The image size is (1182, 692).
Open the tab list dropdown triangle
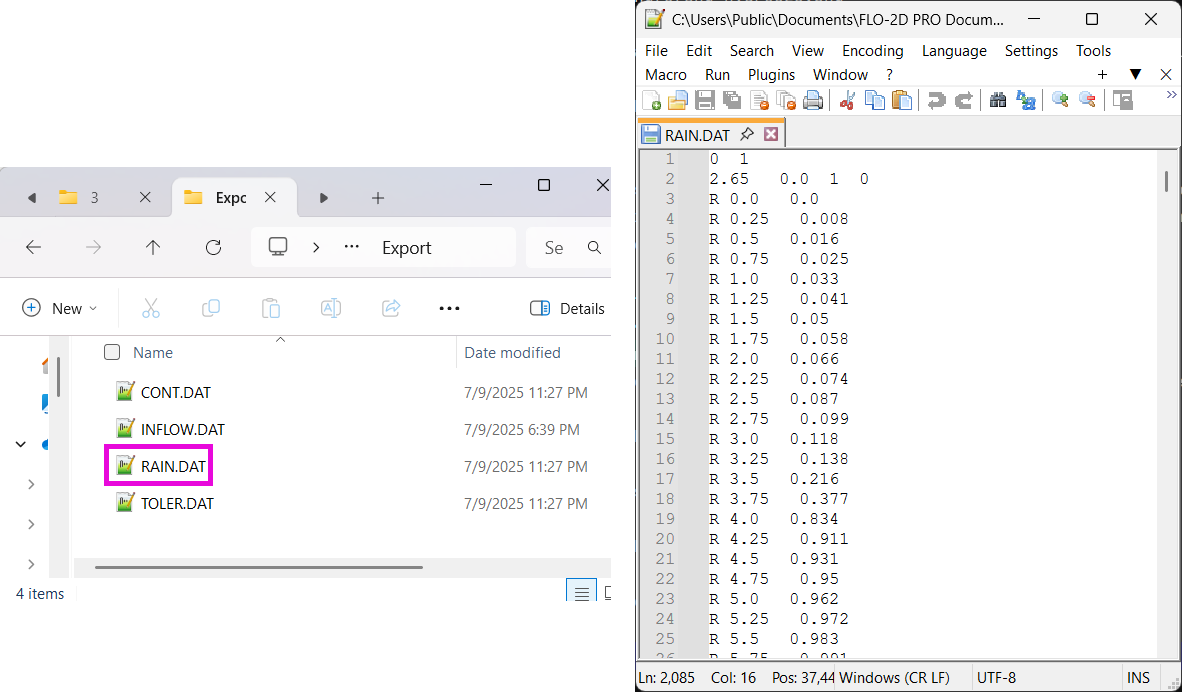click(x=1135, y=75)
